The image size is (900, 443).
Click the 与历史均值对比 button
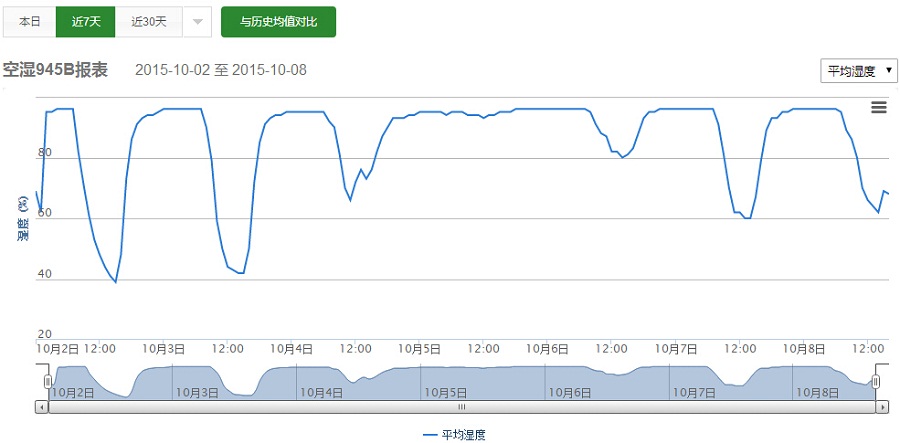(x=278, y=22)
